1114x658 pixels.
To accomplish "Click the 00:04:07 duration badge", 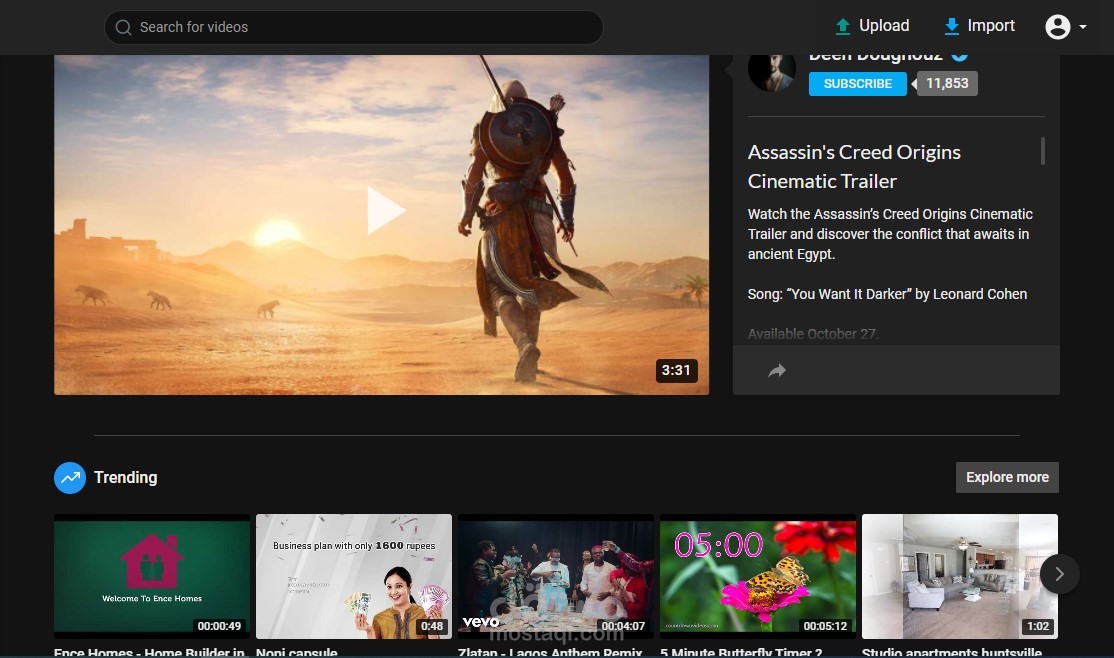I will tap(623, 626).
